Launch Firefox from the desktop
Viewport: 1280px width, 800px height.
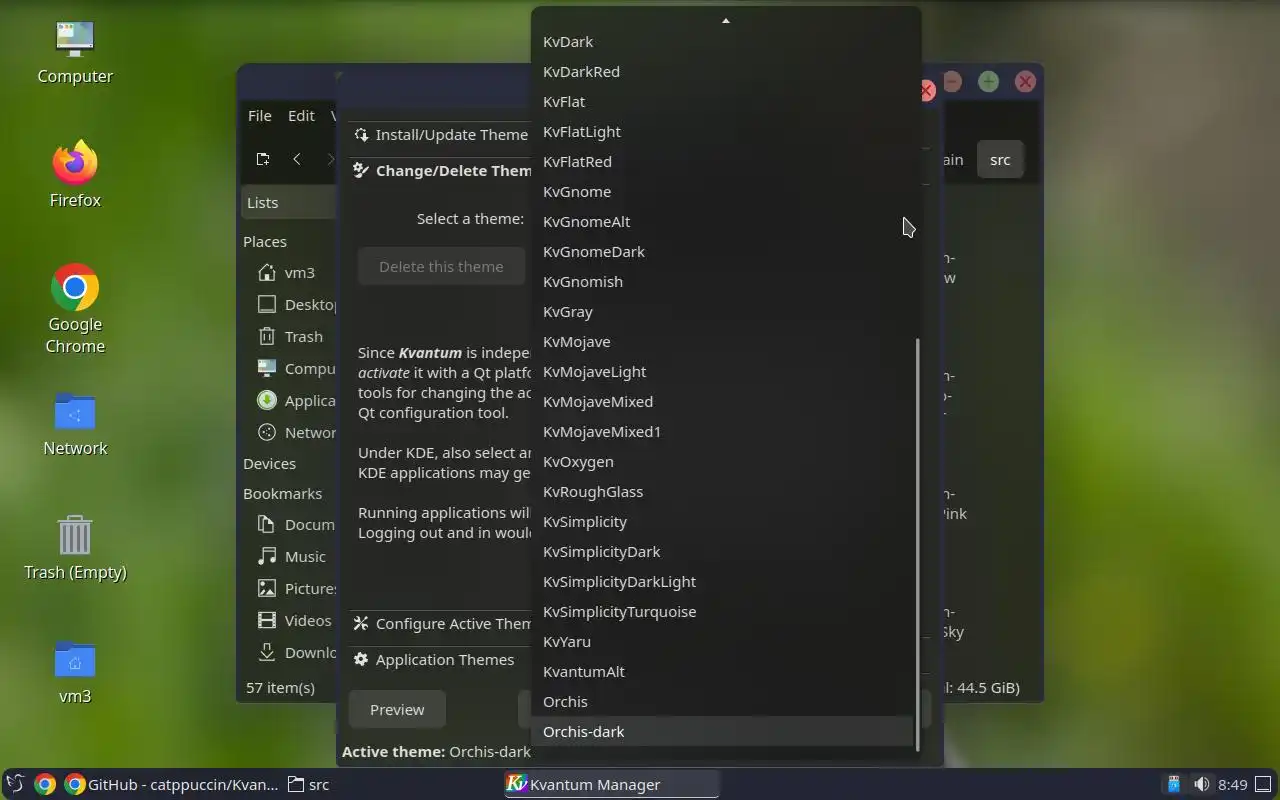coord(75,175)
